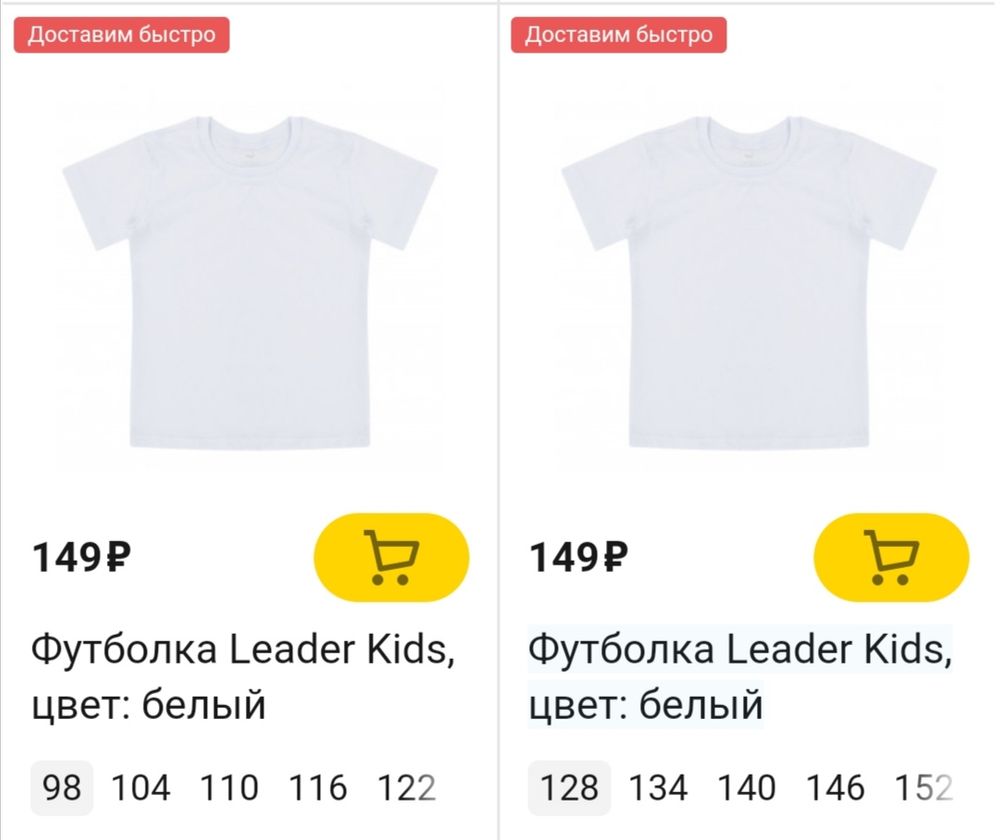Pick size 110 option
This screenshot has height=840, width=1000.
[x=229, y=788]
